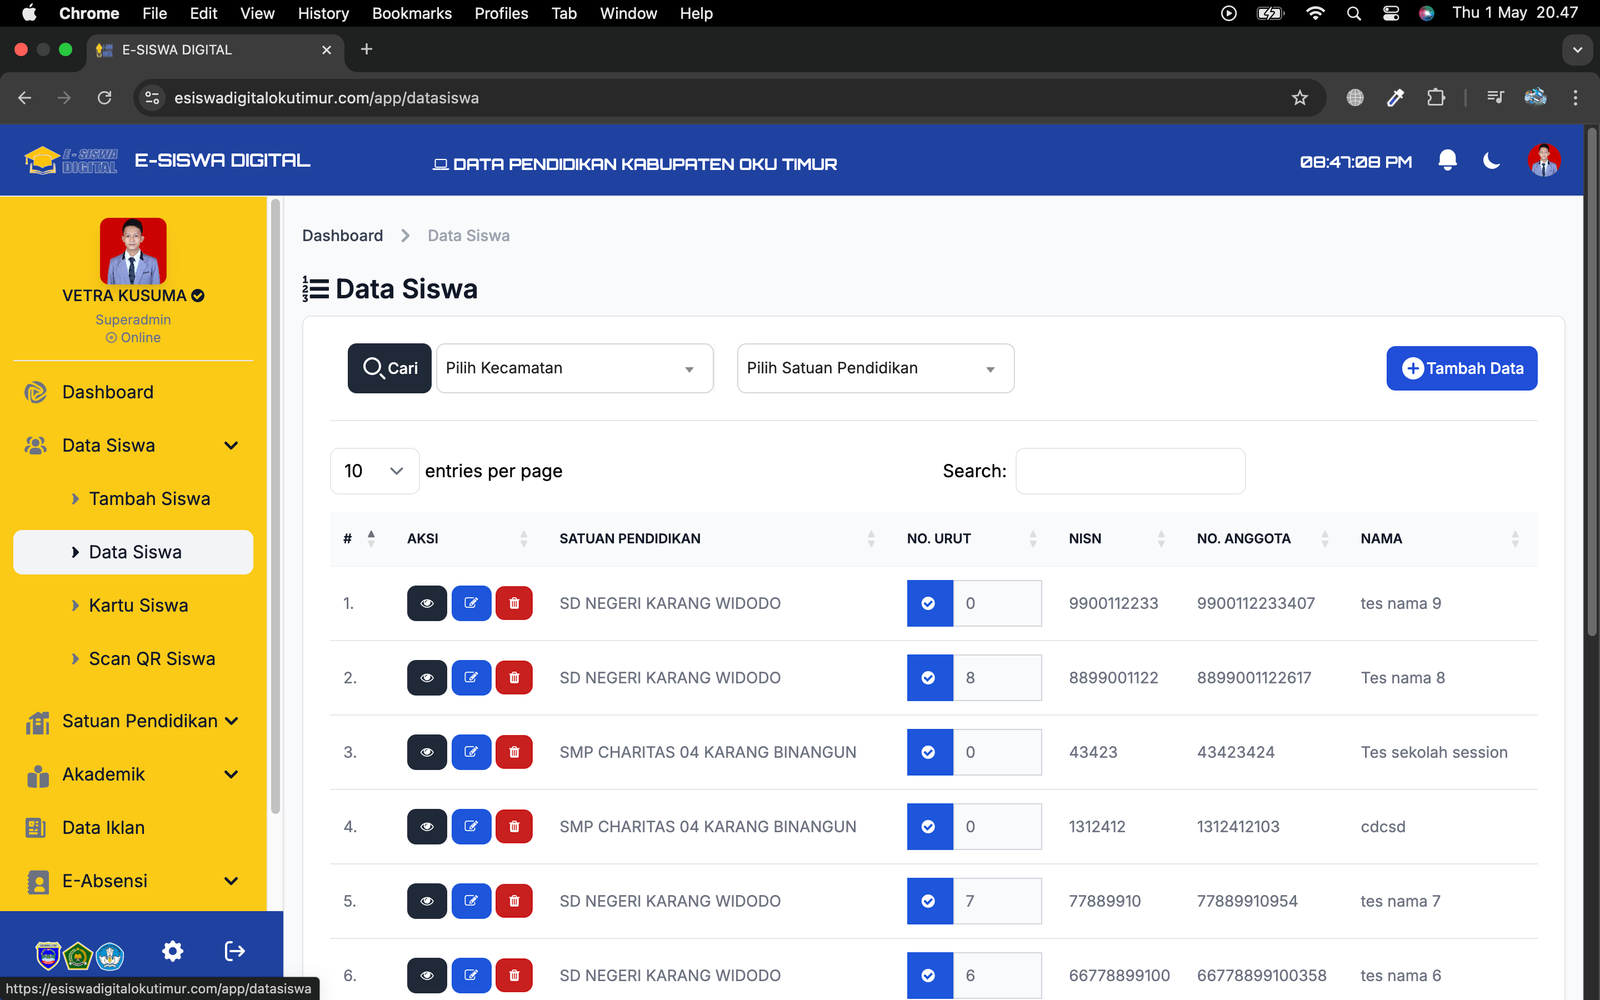The width and height of the screenshot is (1600, 1000).
Task: Toggle dark mode moon icon
Action: pos(1491,160)
